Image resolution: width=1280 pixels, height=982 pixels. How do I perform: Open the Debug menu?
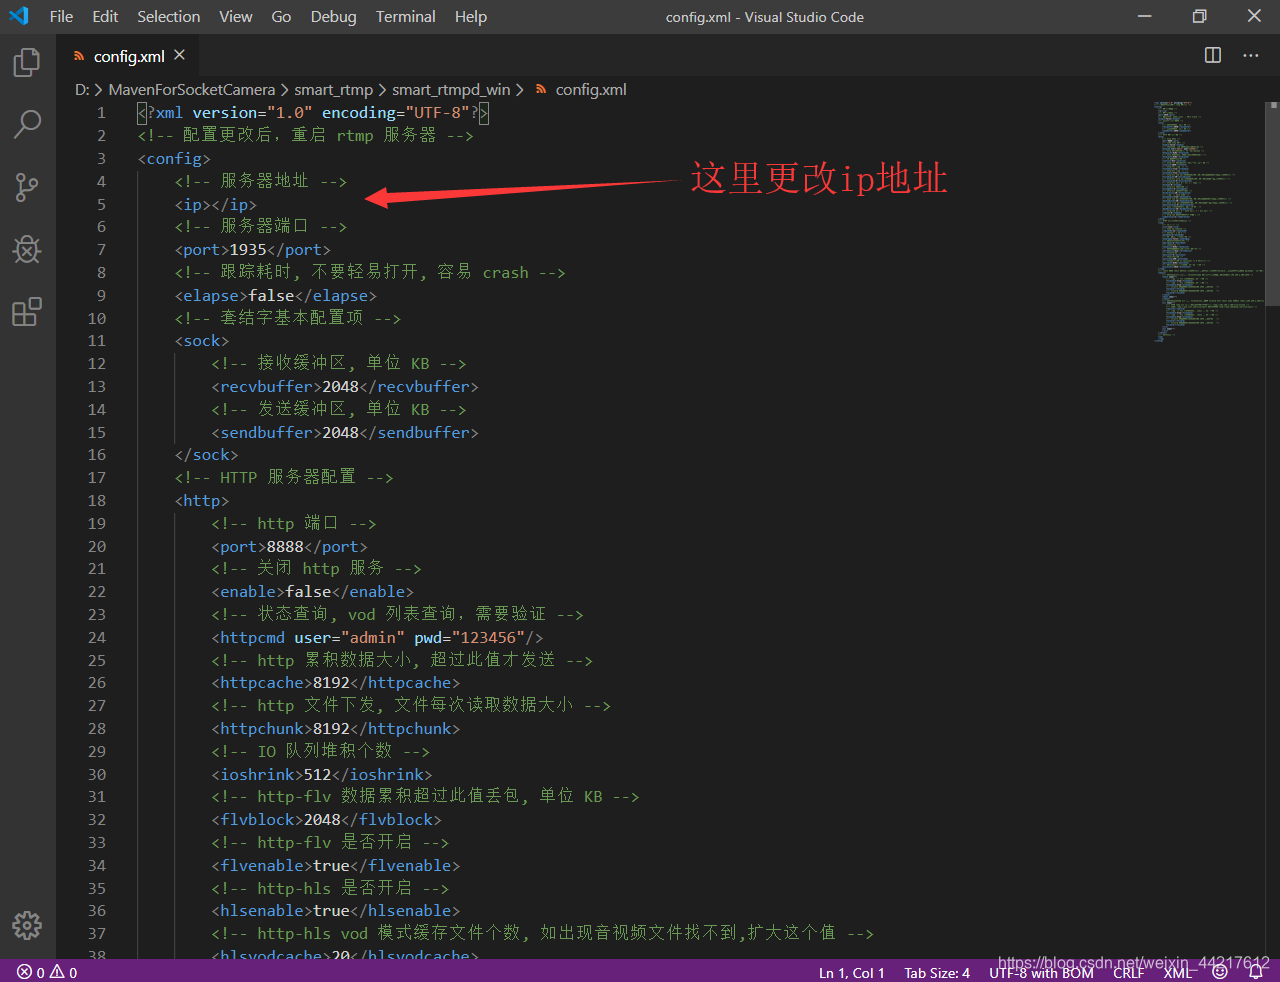pos(334,16)
